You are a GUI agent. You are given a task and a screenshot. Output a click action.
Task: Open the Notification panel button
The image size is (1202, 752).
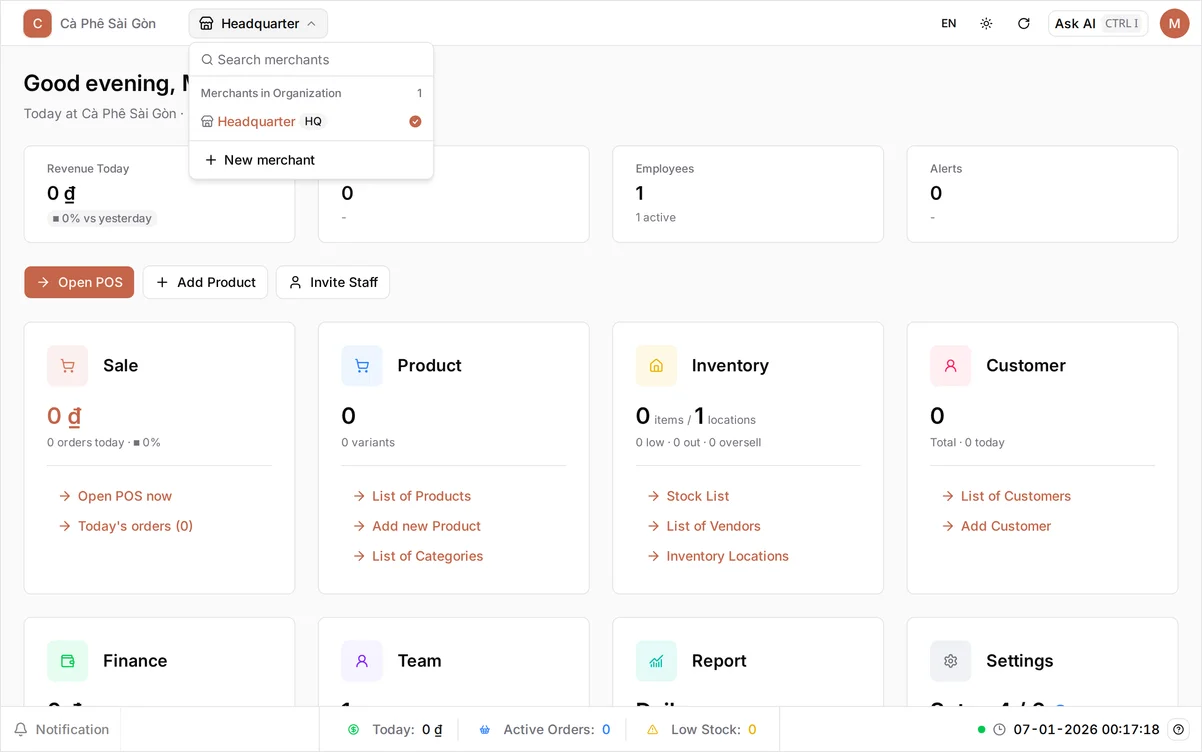point(61,730)
